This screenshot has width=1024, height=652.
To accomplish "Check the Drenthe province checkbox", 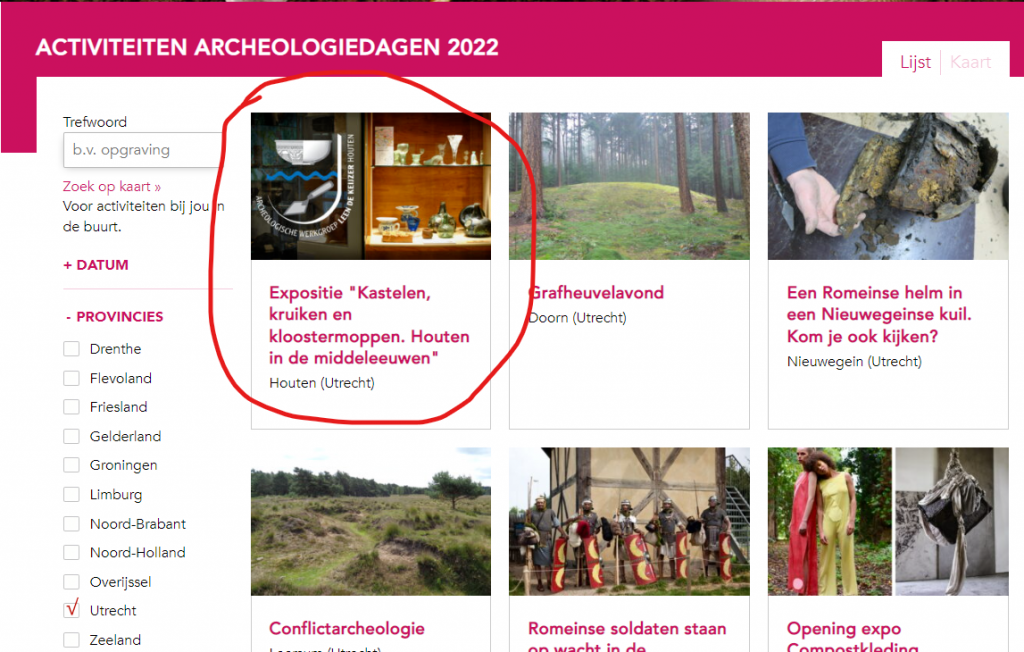I will click(x=71, y=349).
